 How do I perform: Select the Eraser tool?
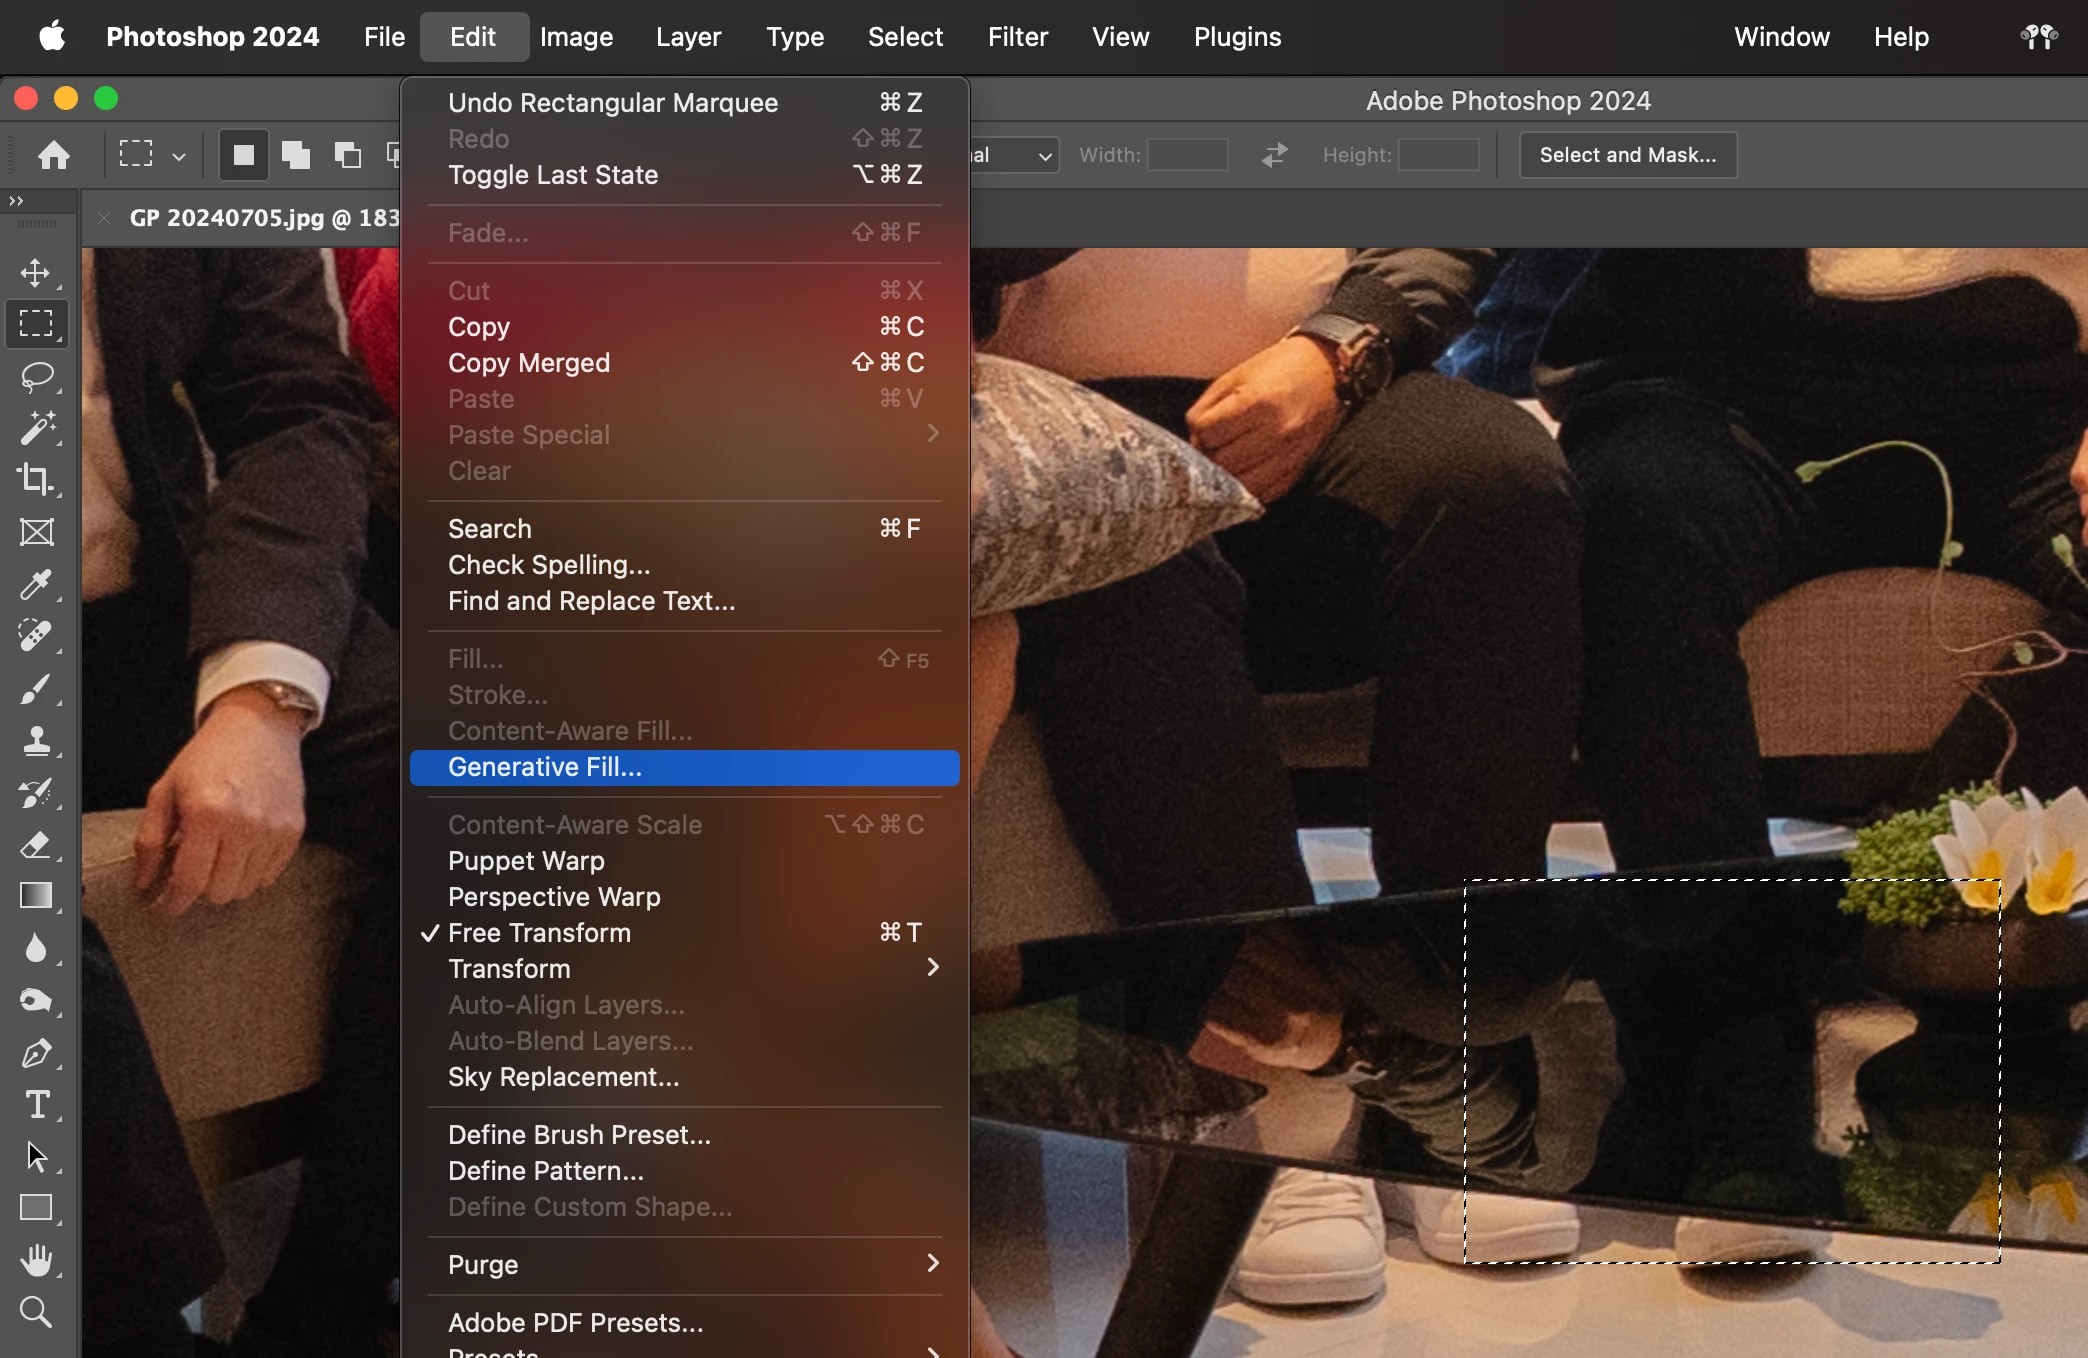pos(36,845)
